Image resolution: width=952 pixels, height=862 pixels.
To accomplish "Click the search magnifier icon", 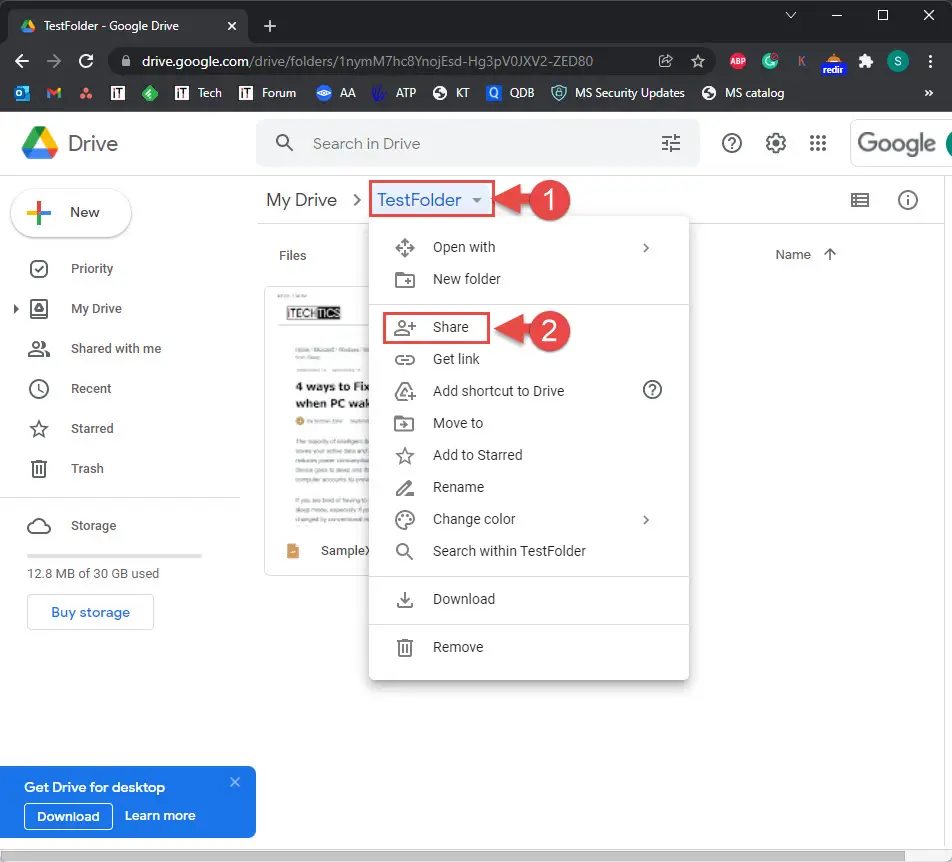I will click(284, 143).
